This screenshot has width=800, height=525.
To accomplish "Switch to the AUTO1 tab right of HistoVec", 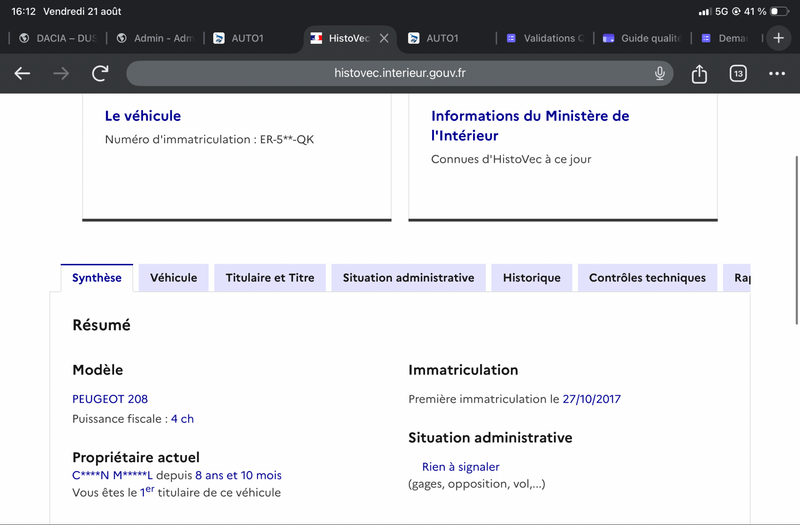I will pos(442,38).
